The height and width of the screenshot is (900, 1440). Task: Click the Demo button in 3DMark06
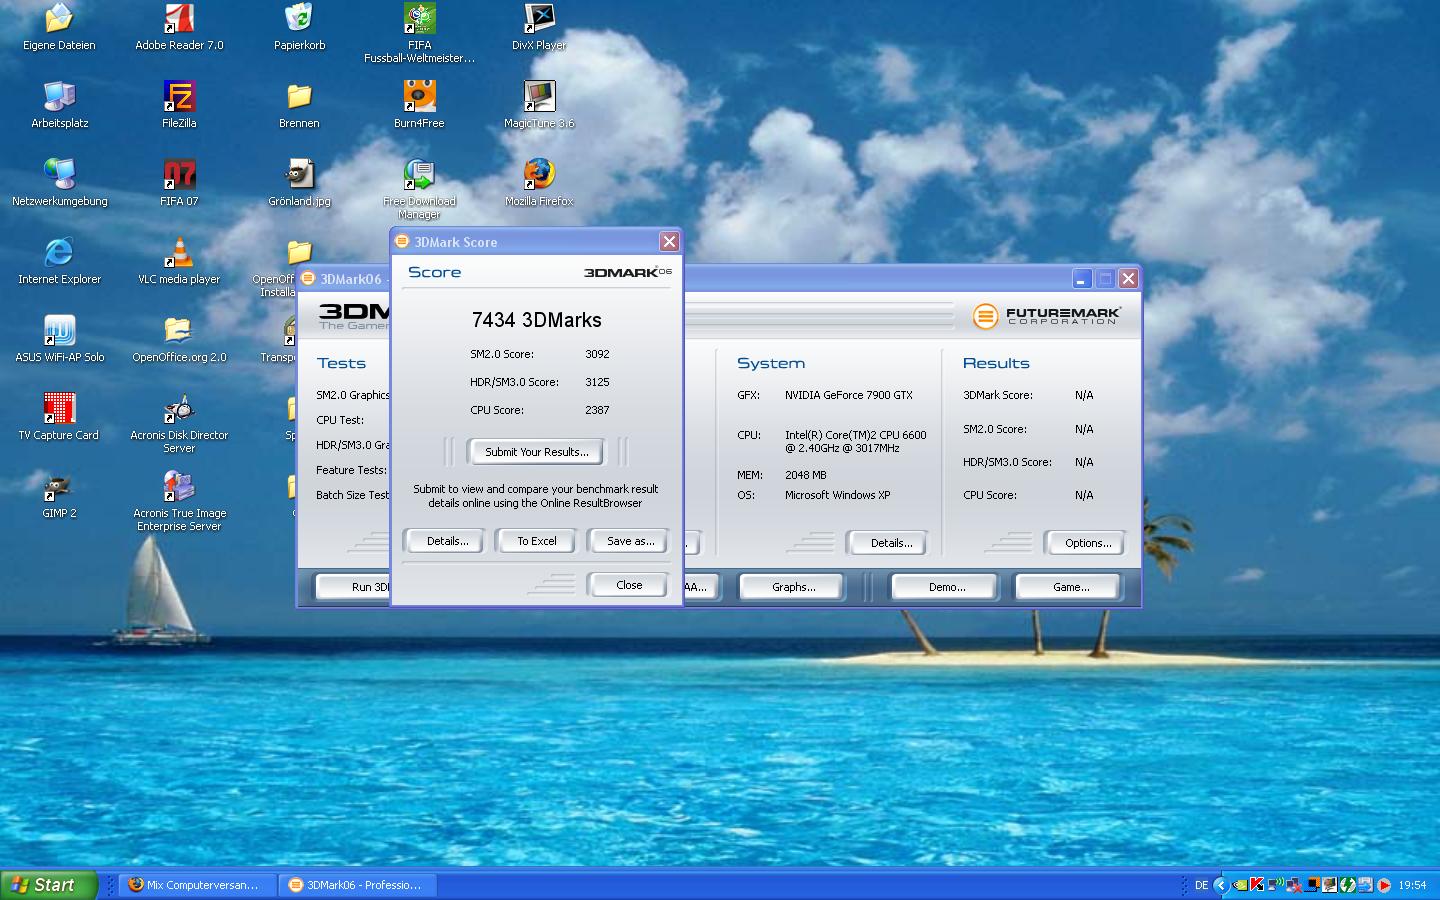point(946,587)
